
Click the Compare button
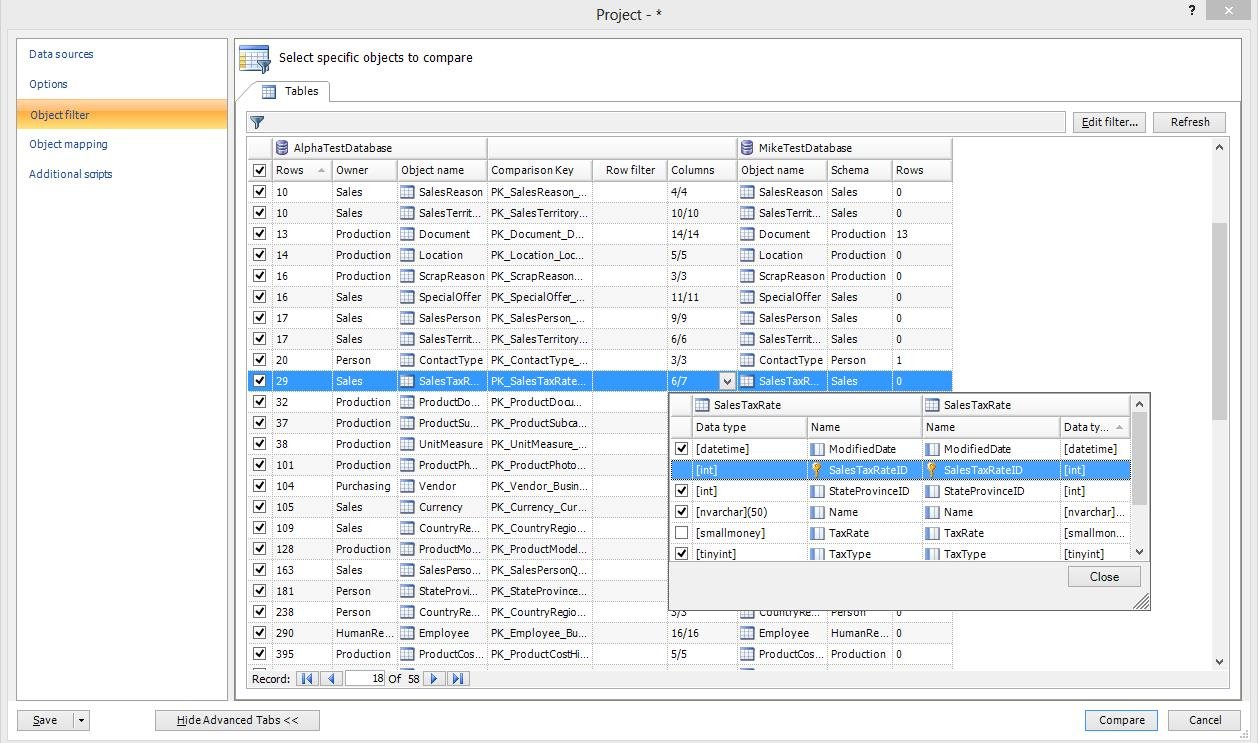click(1121, 720)
